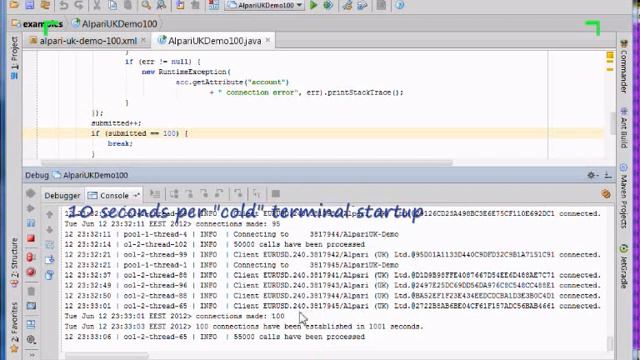The height and width of the screenshot is (360, 640).
Task: Run AlpariUKDemo100 with green play icon
Action: [313, 5]
